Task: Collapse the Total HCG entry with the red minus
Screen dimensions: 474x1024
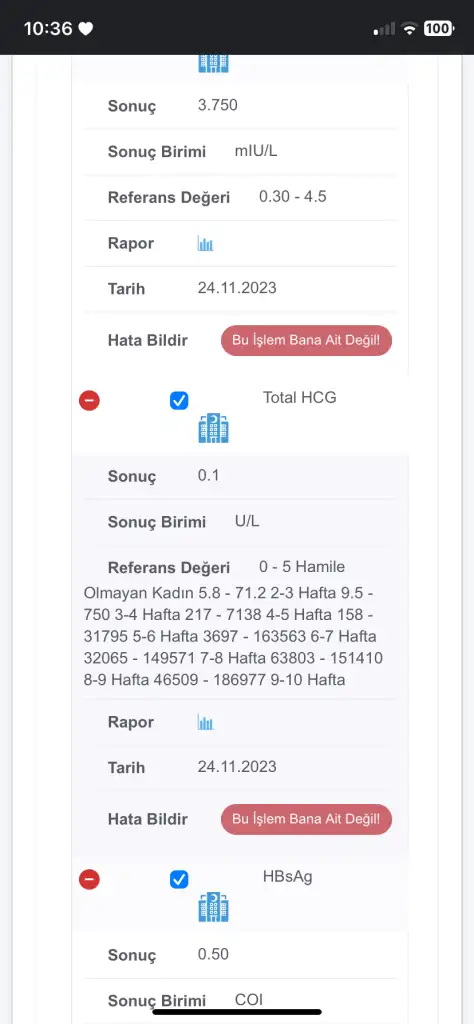Action: point(89,400)
